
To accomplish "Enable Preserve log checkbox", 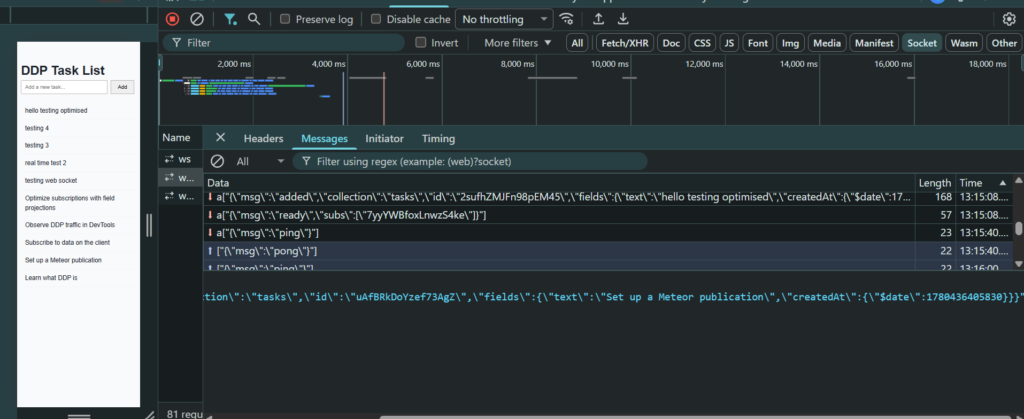I will point(285,19).
